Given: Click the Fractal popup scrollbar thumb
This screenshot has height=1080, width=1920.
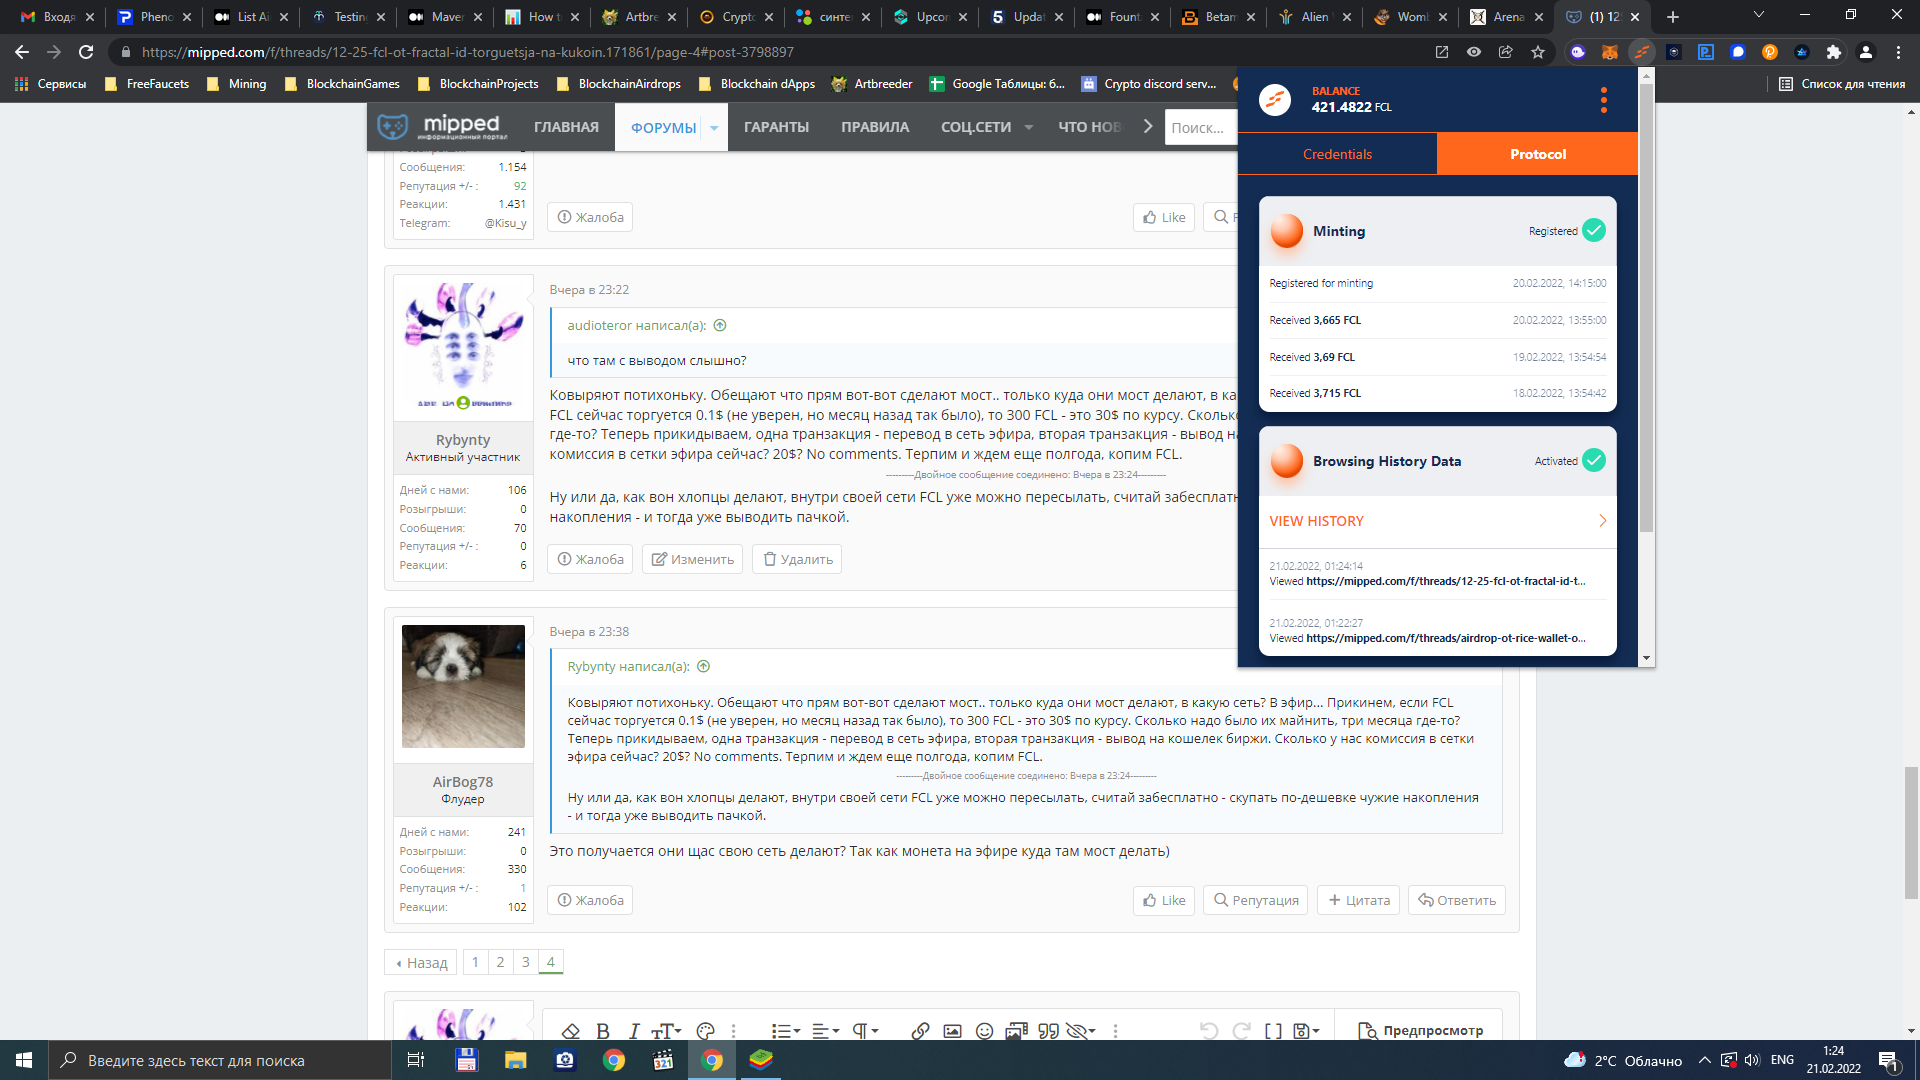Looking at the screenshot, I should (1646, 310).
